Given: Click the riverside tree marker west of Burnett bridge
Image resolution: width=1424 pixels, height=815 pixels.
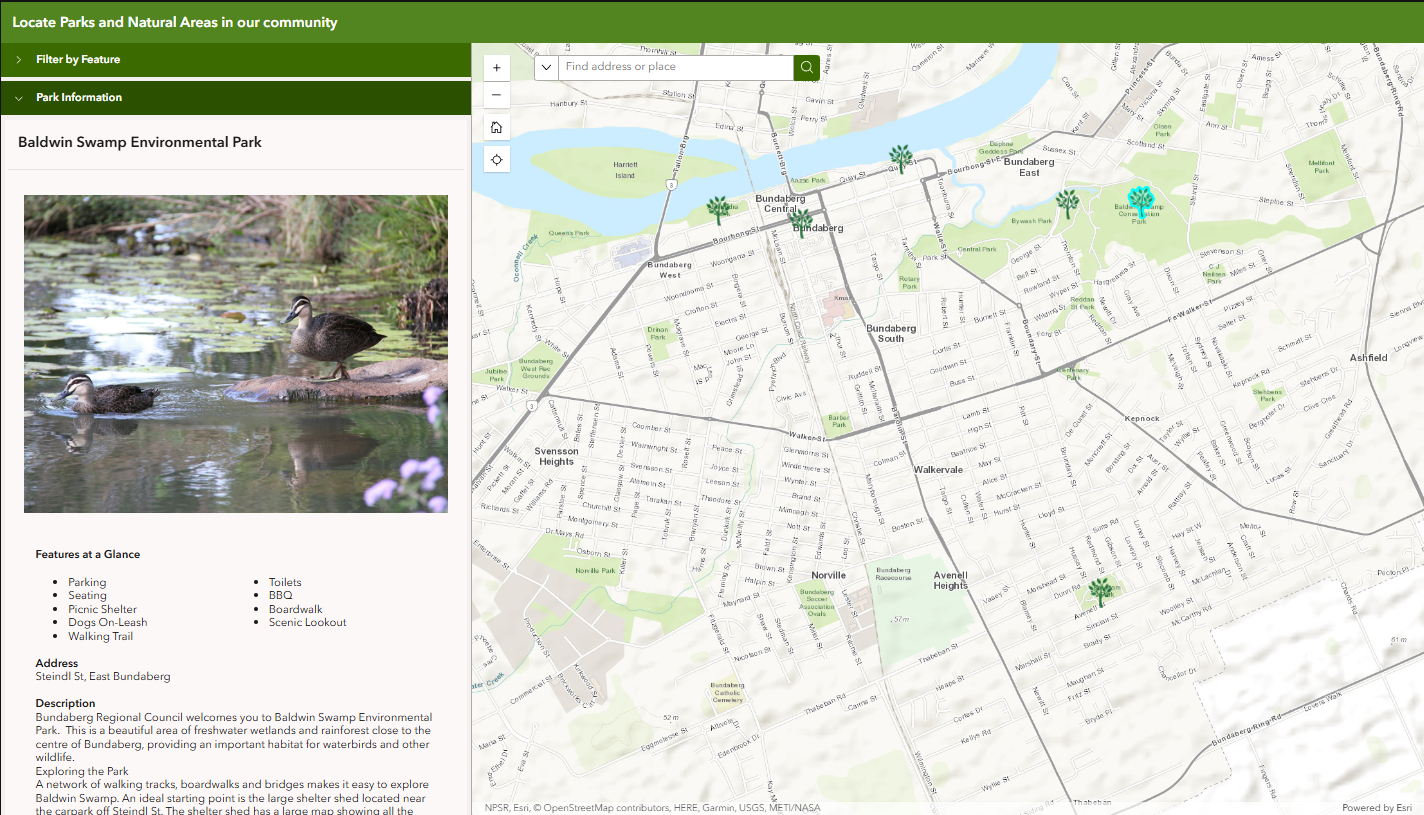Looking at the screenshot, I should click(718, 209).
